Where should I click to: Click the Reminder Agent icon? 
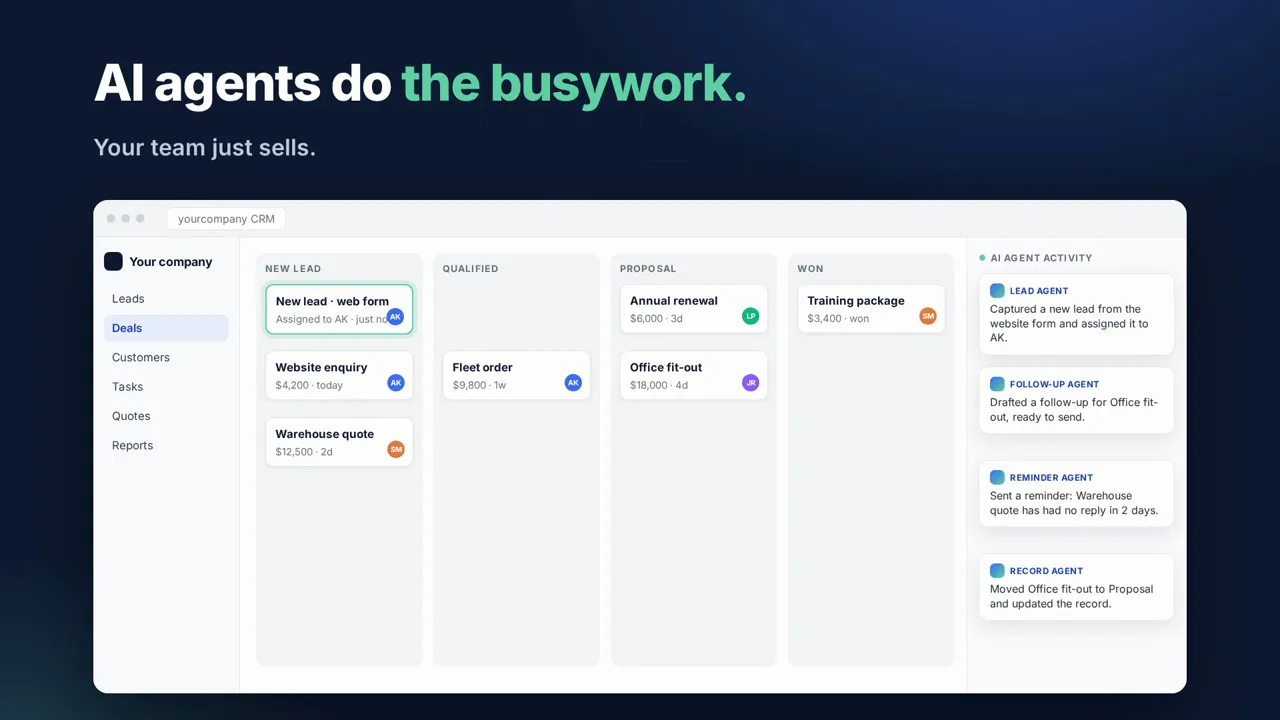pyautogui.click(x=997, y=477)
